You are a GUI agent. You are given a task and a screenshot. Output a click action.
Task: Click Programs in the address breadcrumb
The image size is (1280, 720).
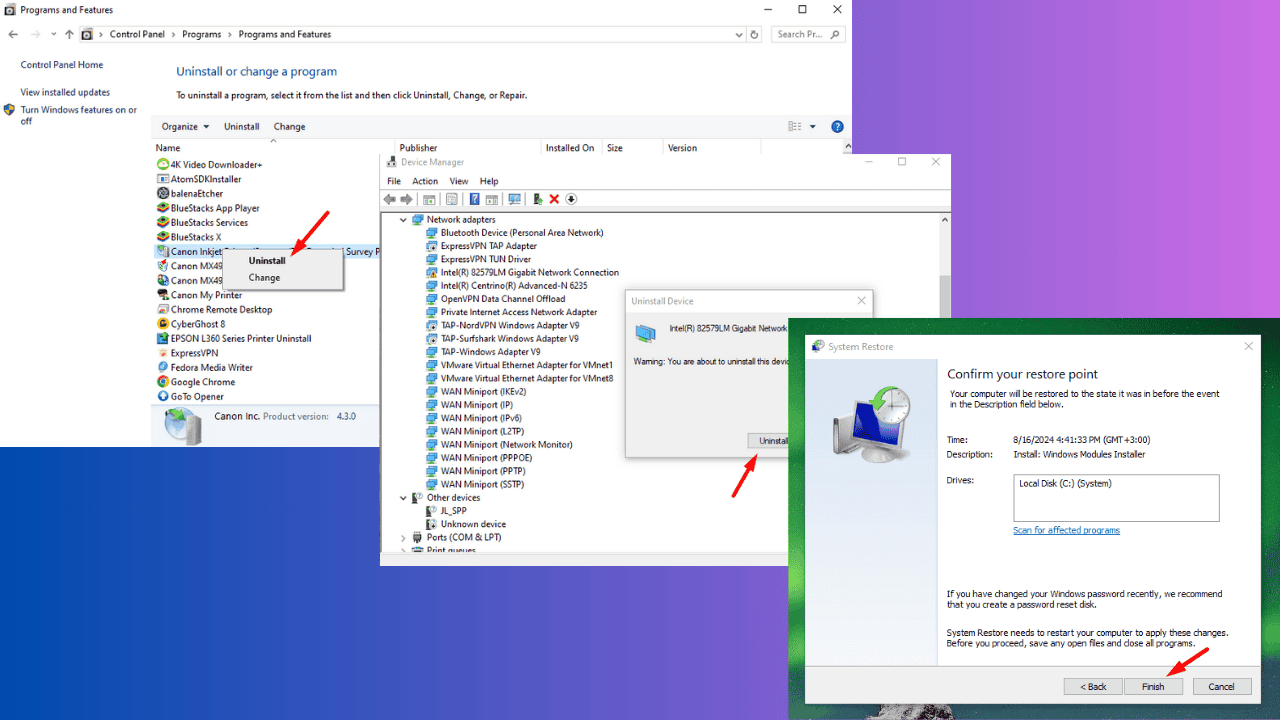(202, 34)
